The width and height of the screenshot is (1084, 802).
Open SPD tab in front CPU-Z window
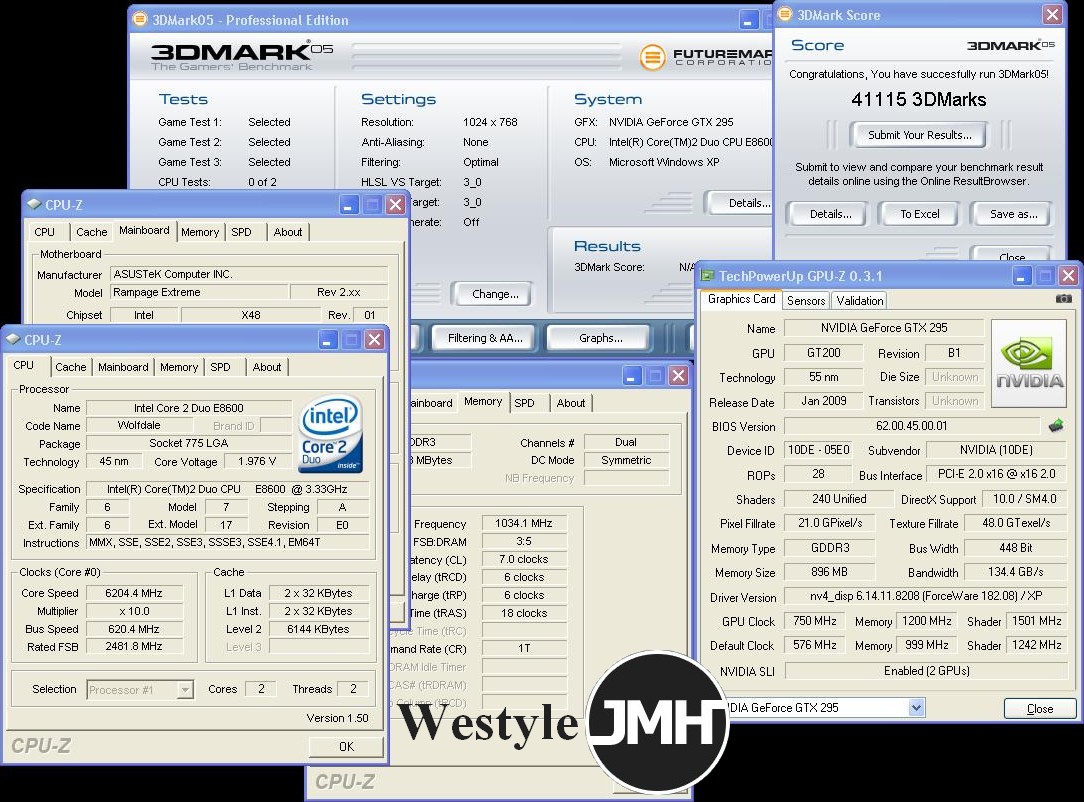(221, 367)
